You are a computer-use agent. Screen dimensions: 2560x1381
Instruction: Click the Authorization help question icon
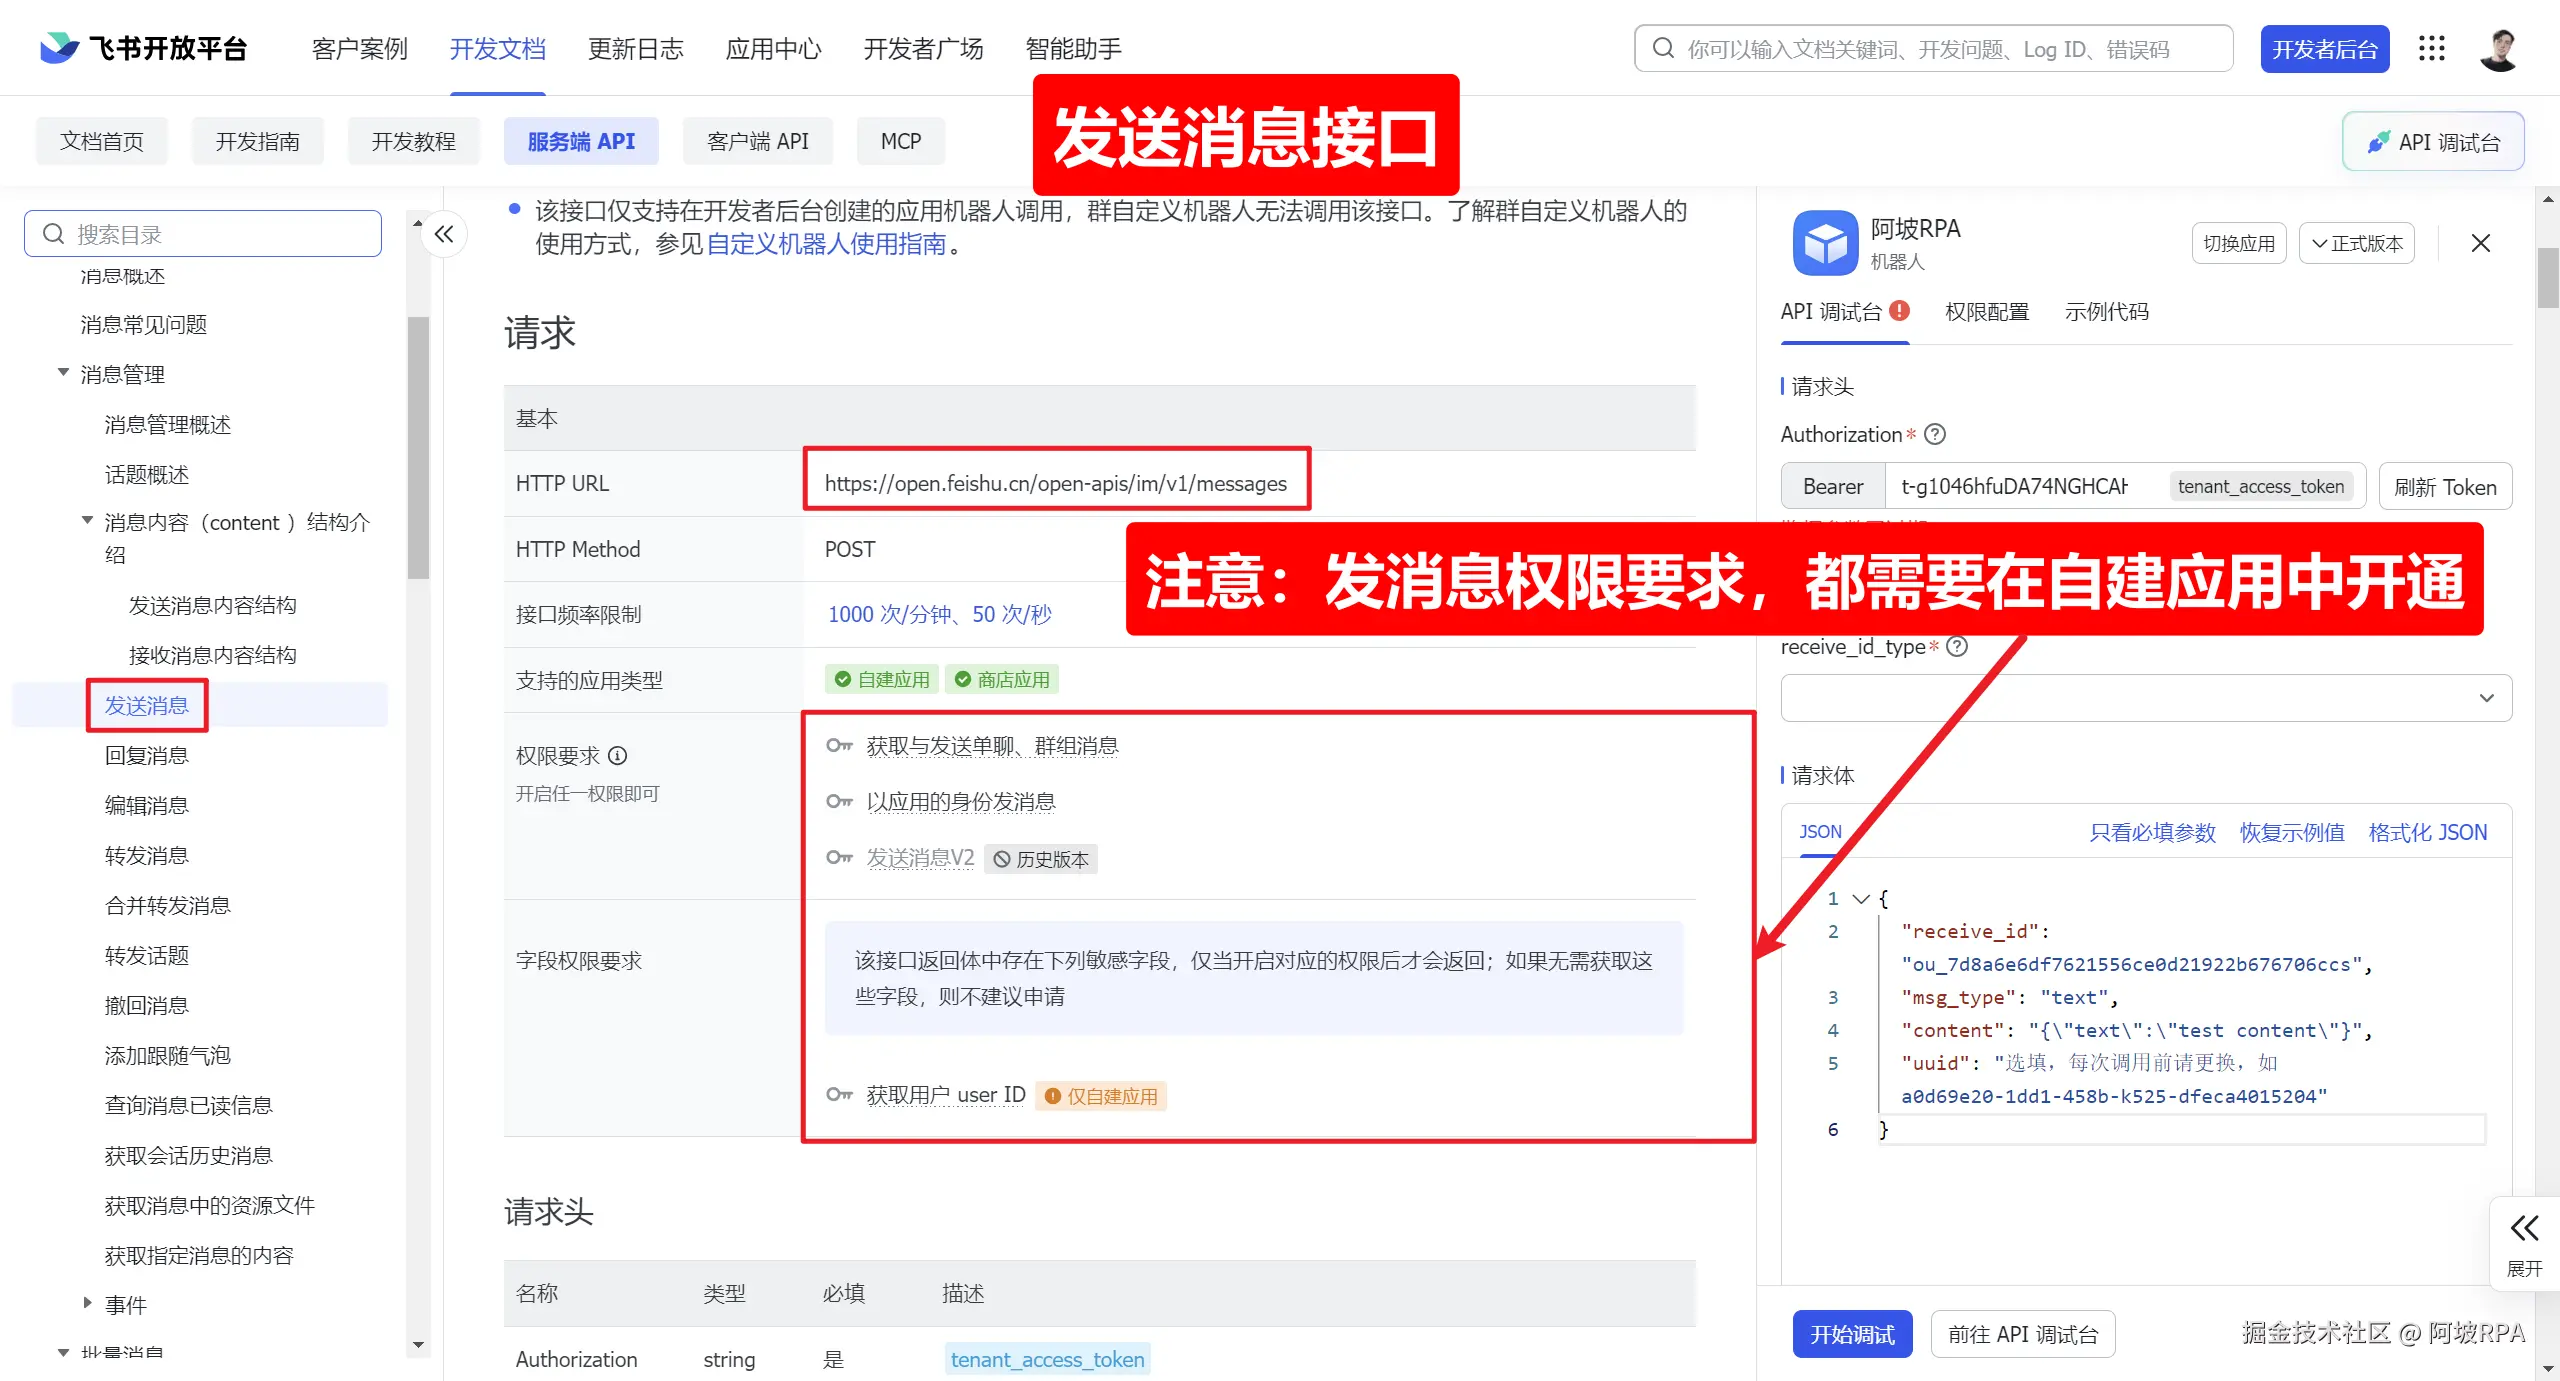coord(1935,434)
